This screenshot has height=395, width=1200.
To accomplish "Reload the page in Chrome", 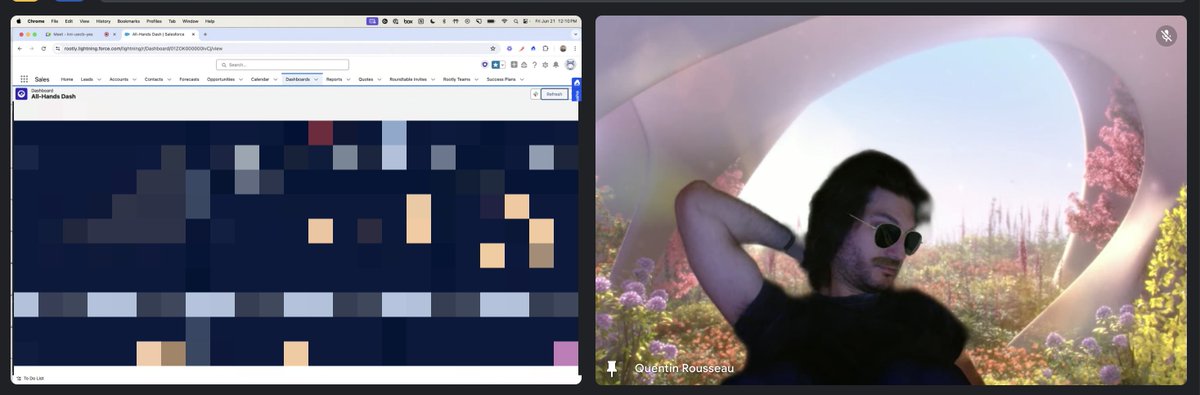I will (x=43, y=48).
